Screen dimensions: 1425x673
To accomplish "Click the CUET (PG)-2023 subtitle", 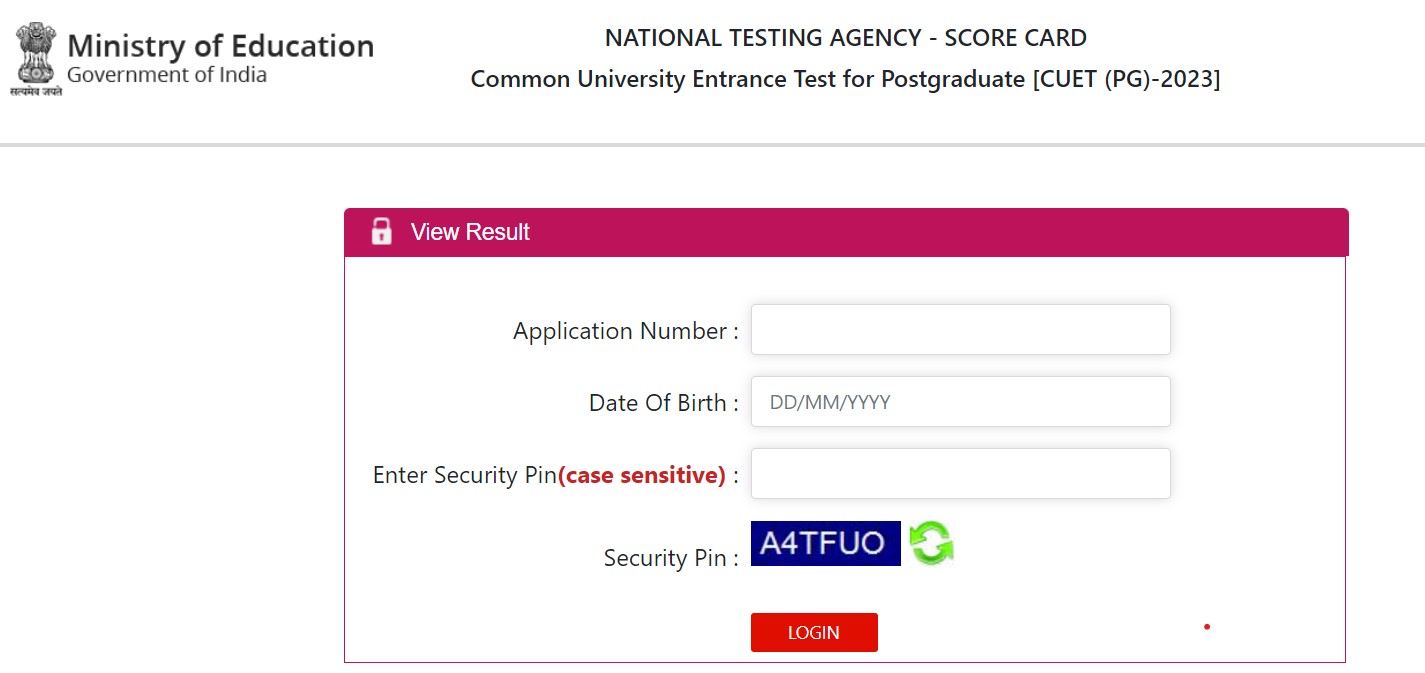I will [x=845, y=79].
